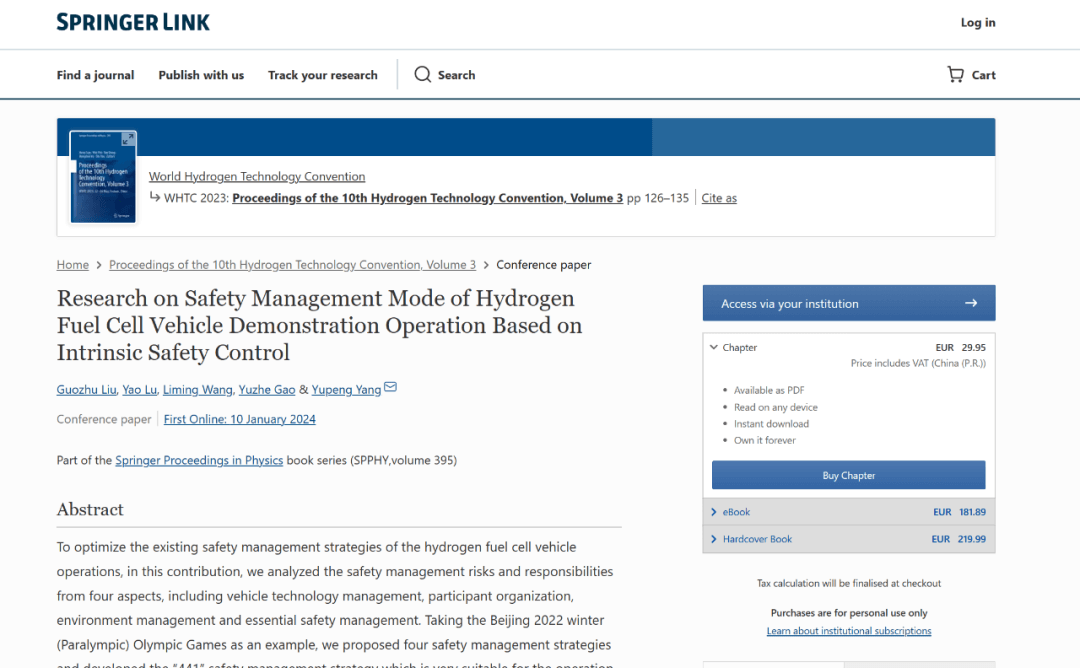1080x668 pixels.
Task: Click the arrow on Access via your institution
Action: [x=970, y=303]
